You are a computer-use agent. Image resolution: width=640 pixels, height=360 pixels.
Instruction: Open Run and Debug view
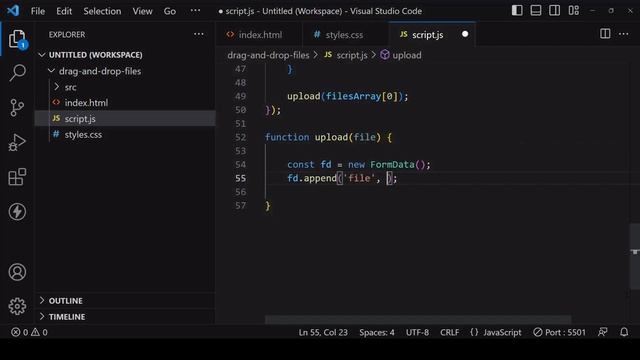click(x=17, y=142)
